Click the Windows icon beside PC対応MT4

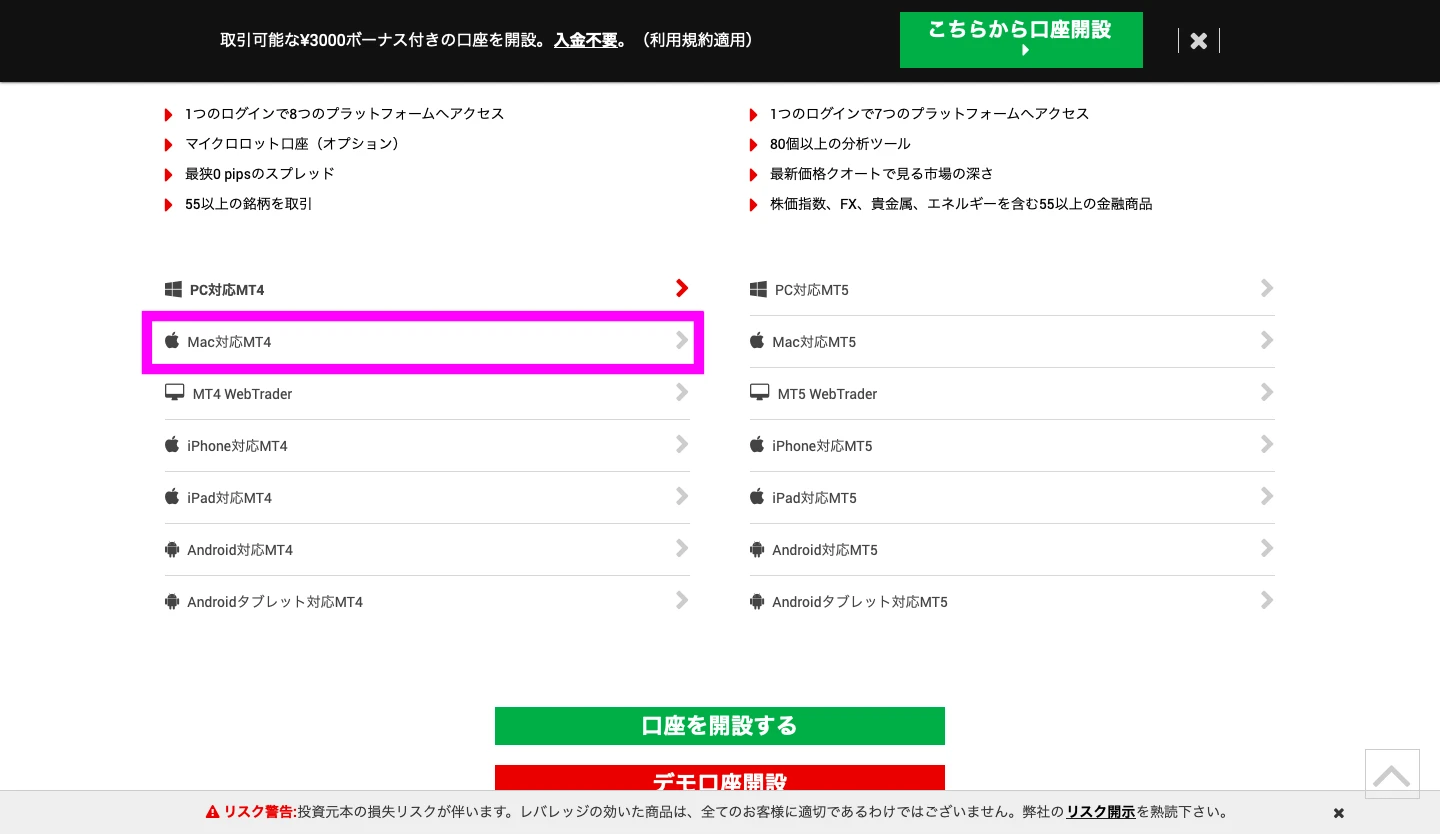[174, 290]
